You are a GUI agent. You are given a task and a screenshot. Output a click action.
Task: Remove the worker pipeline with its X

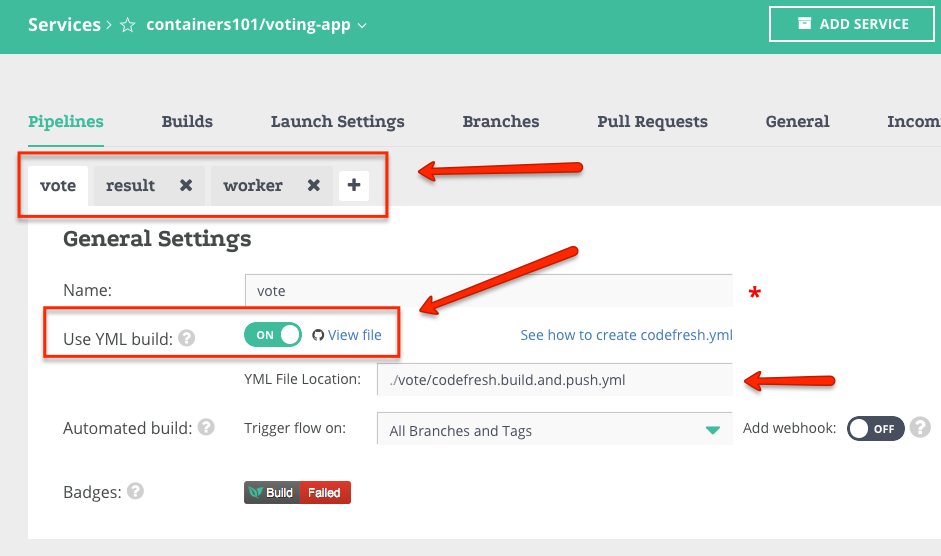(313, 185)
